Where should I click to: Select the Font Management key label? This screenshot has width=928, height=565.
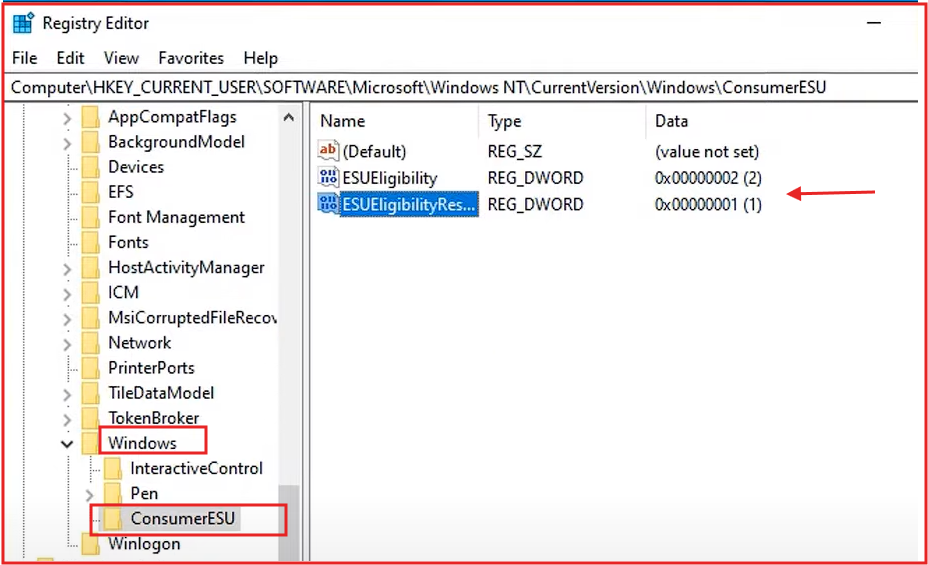tap(176, 218)
